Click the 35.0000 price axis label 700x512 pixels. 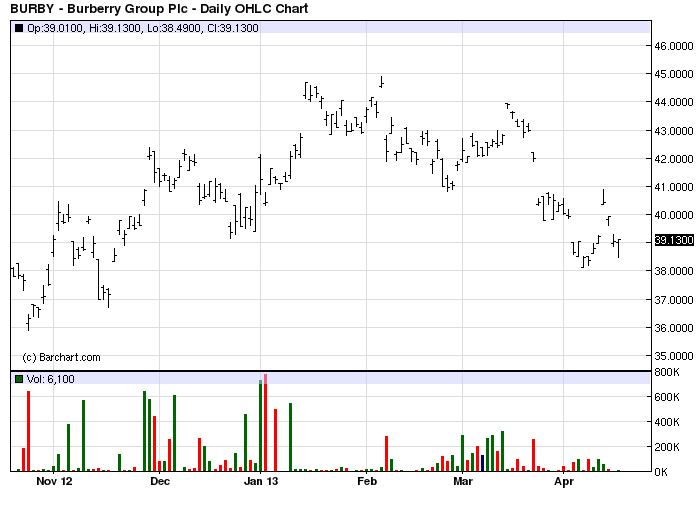(674, 356)
